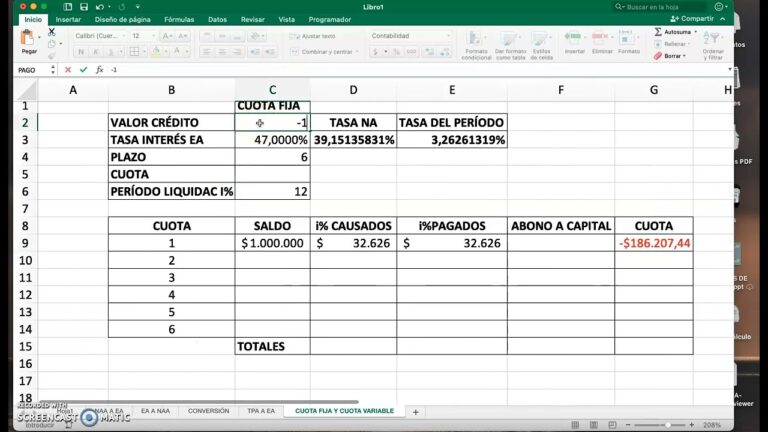
Task: Switch to Normal view in status bar
Action: point(575,425)
